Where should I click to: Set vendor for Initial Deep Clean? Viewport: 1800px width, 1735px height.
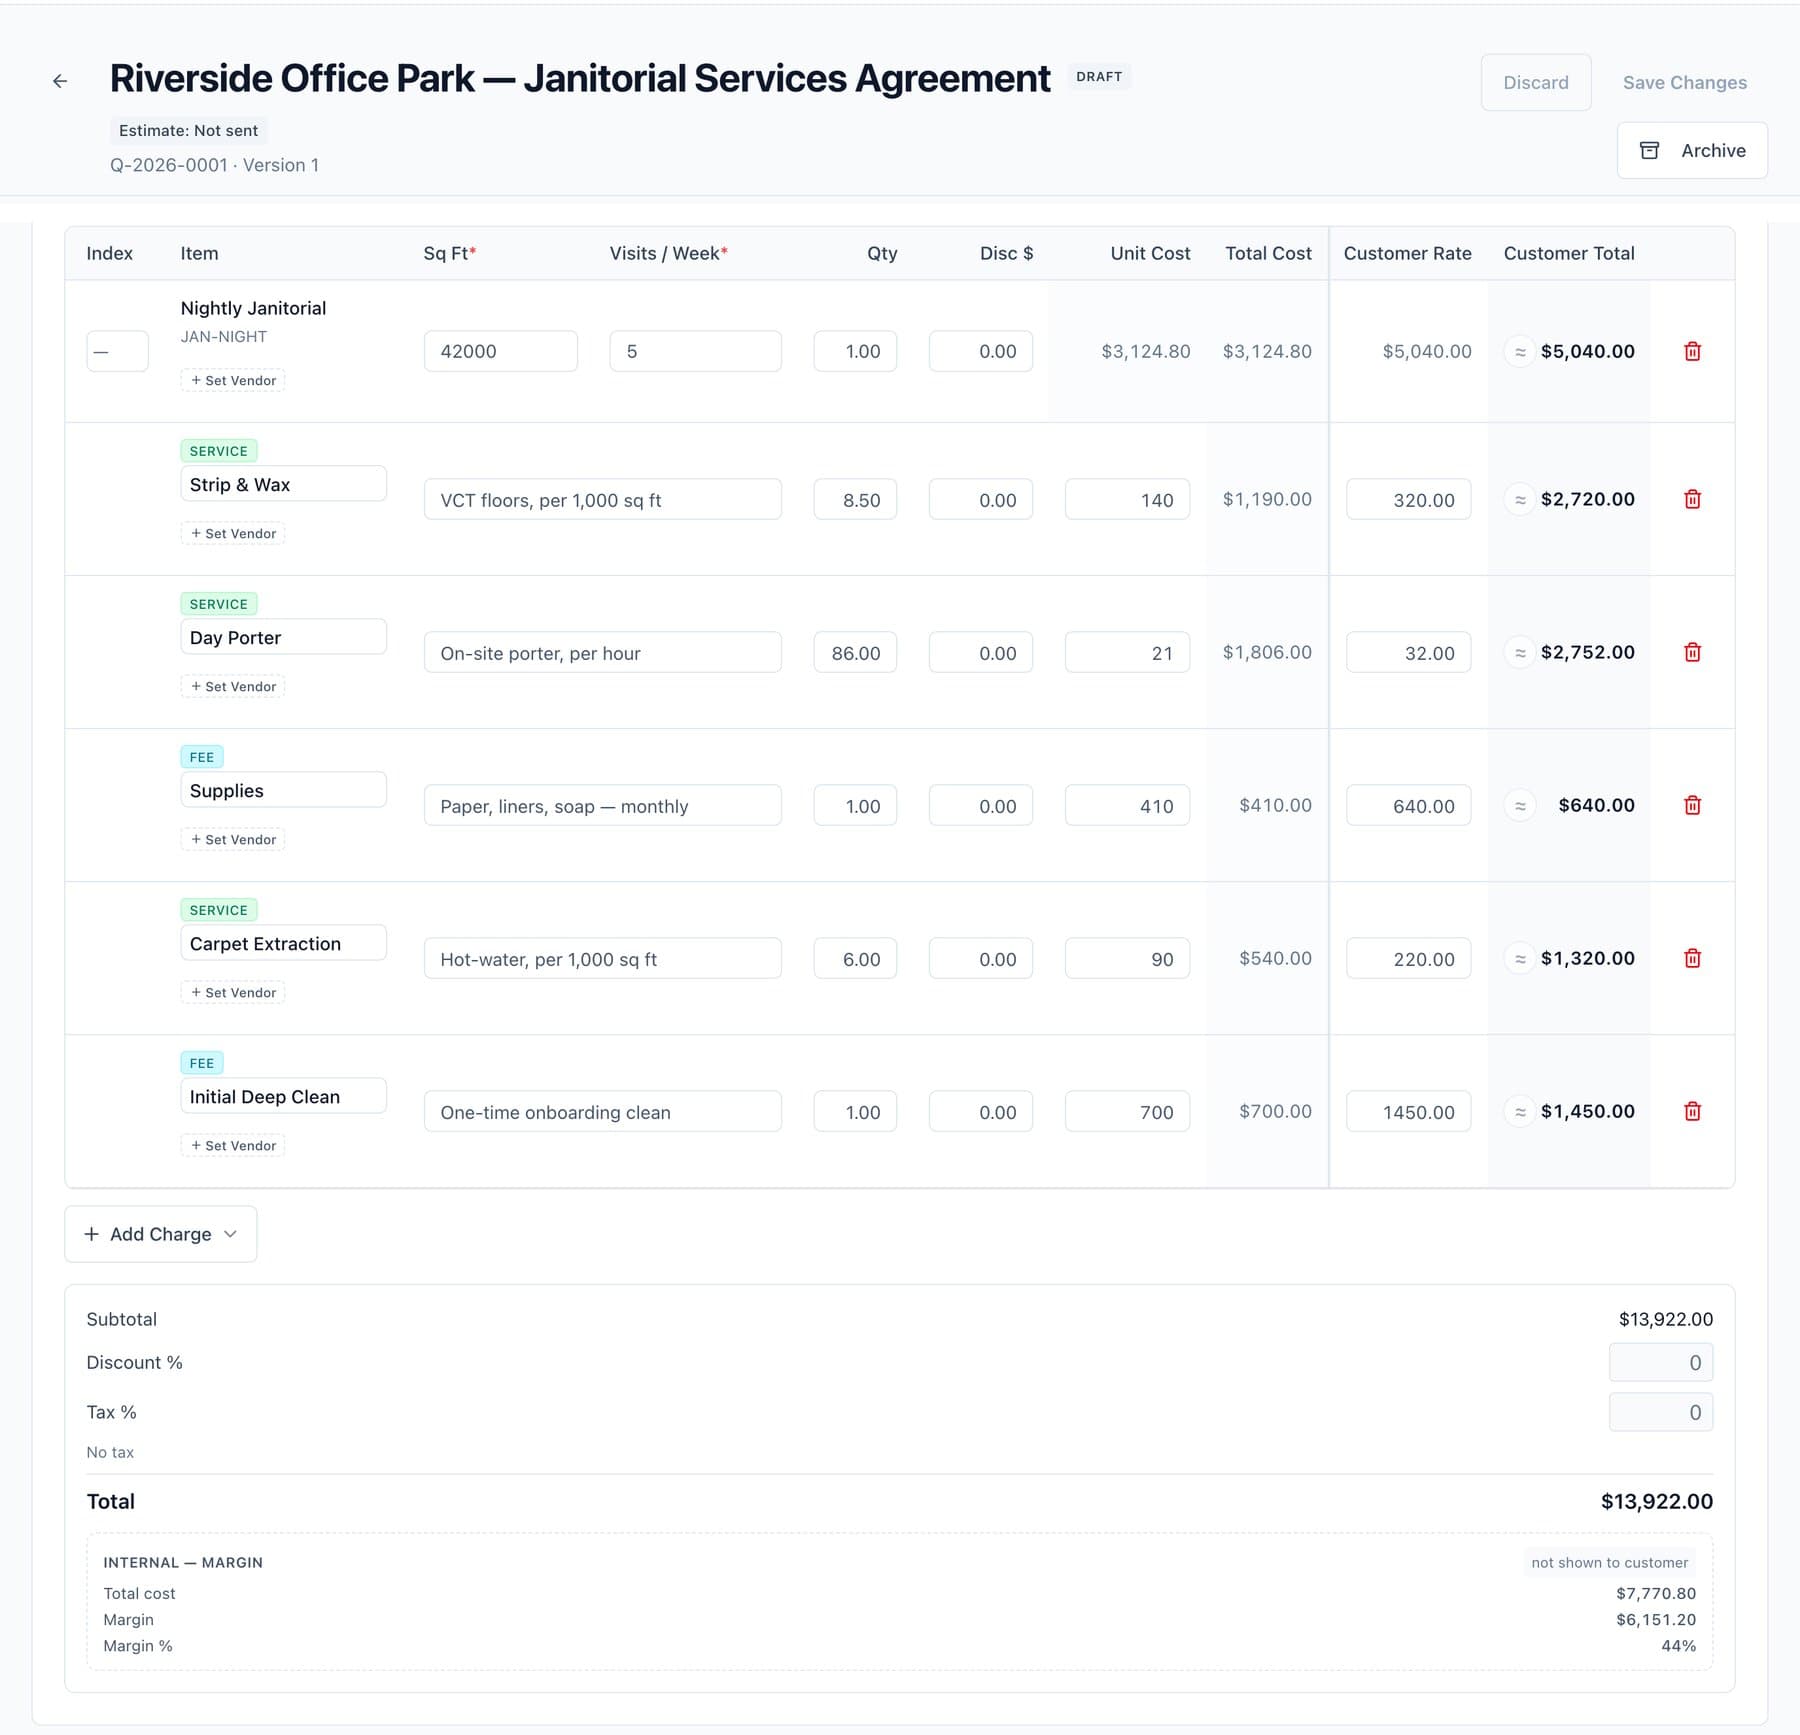pyautogui.click(x=233, y=1145)
